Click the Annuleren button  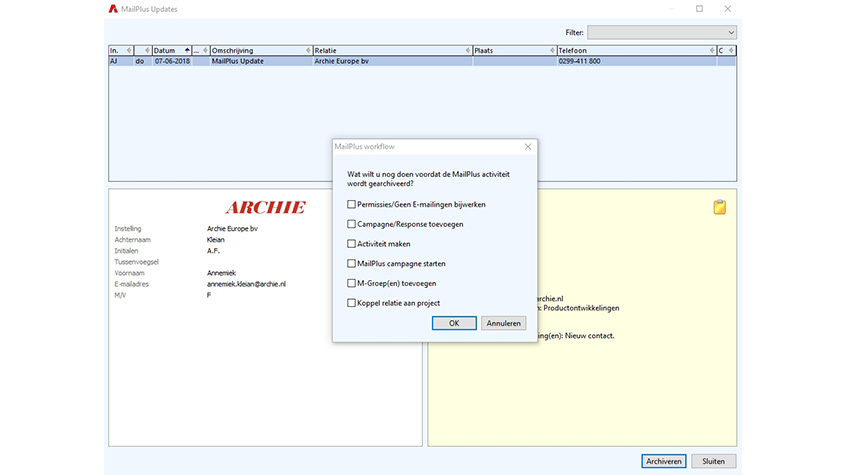click(503, 323)
